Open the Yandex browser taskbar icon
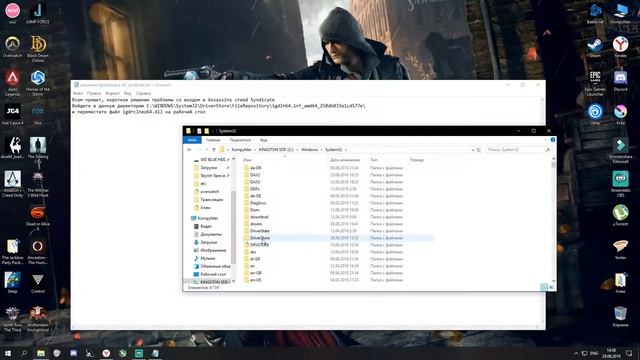Screen dimensions: 640x360 pyautogui.click(x=106, y=353)
